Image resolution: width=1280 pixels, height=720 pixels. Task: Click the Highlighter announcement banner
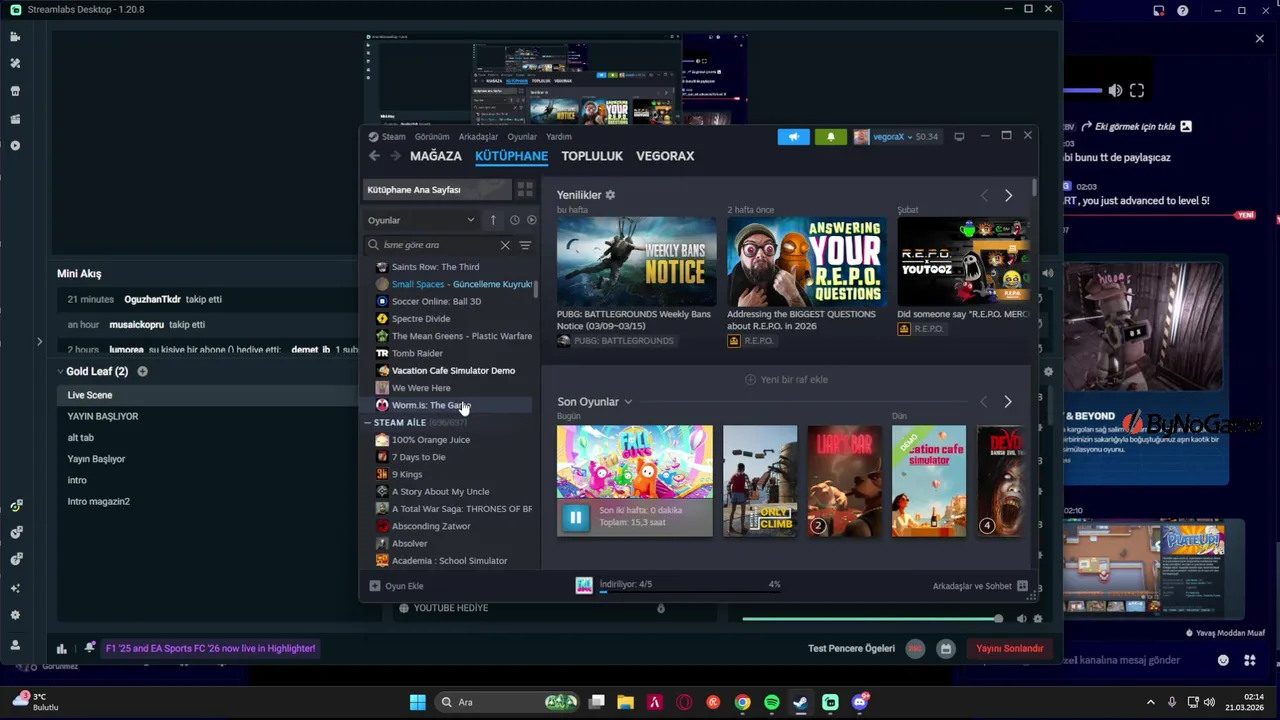click(x=210, y=648)
